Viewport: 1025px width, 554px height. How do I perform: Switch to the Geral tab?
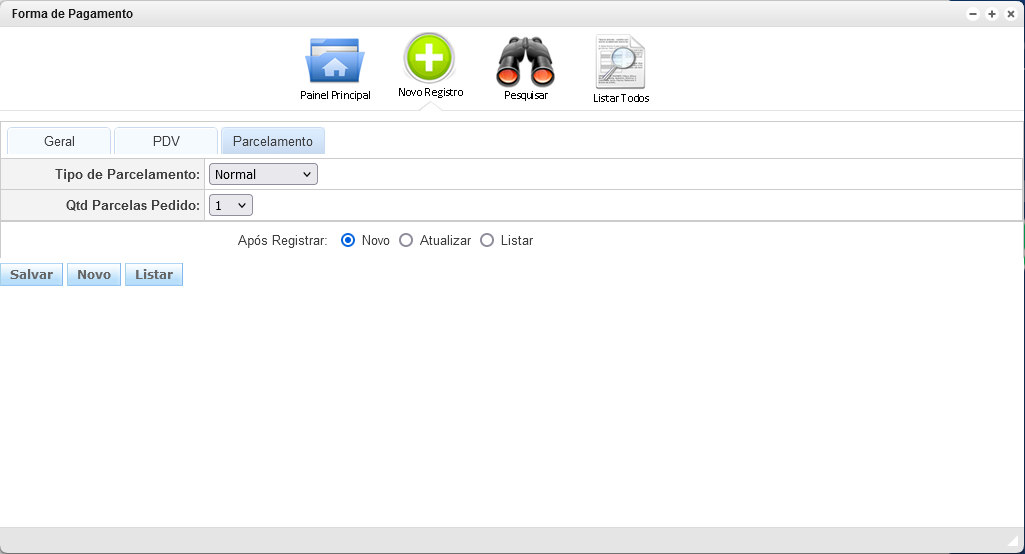(x=59, y=141)
